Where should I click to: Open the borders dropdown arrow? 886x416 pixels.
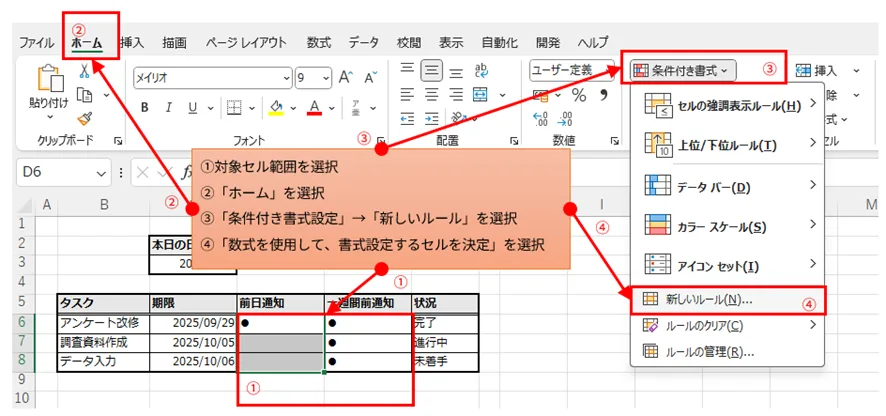coord(252,108)
